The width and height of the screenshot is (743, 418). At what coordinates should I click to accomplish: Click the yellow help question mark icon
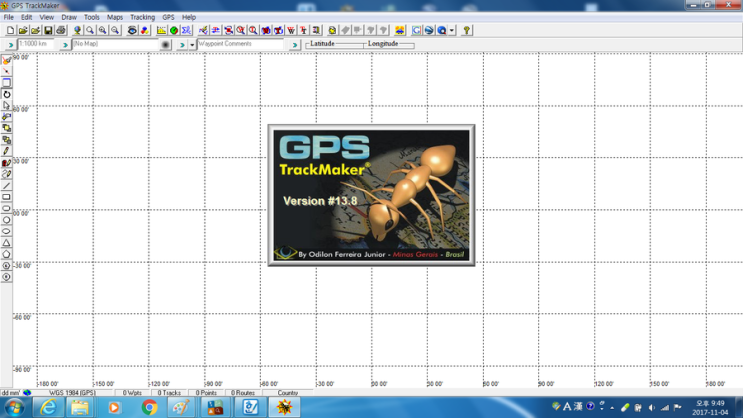click(x=466, y=30)
